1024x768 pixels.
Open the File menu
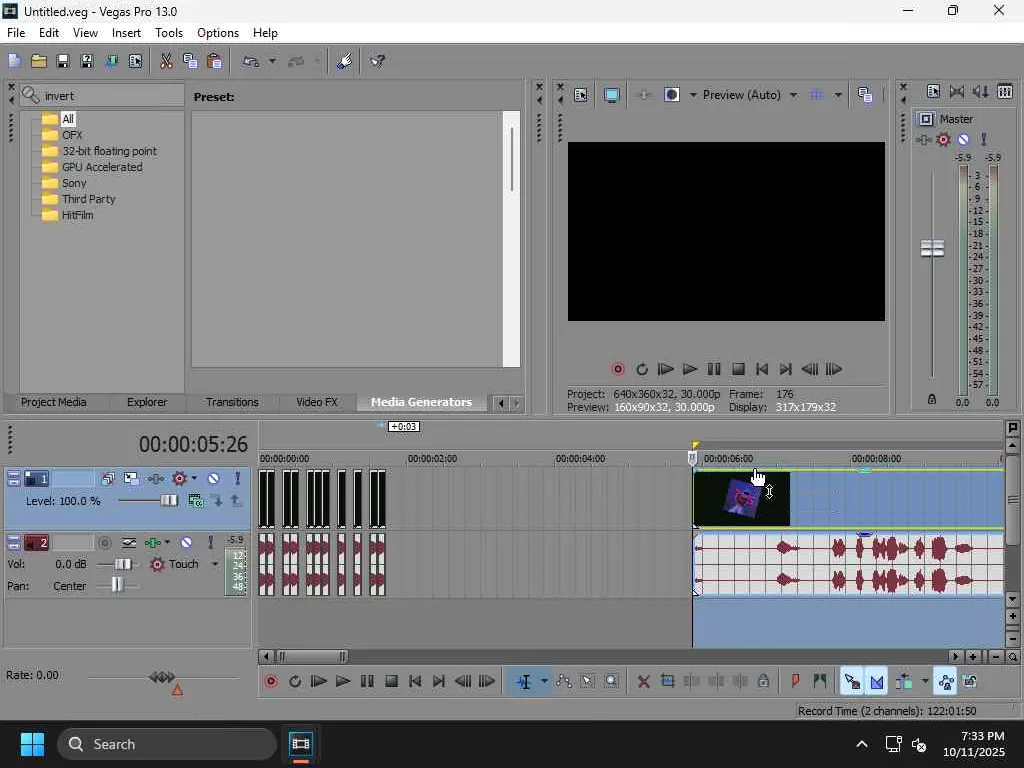(16, 33)
